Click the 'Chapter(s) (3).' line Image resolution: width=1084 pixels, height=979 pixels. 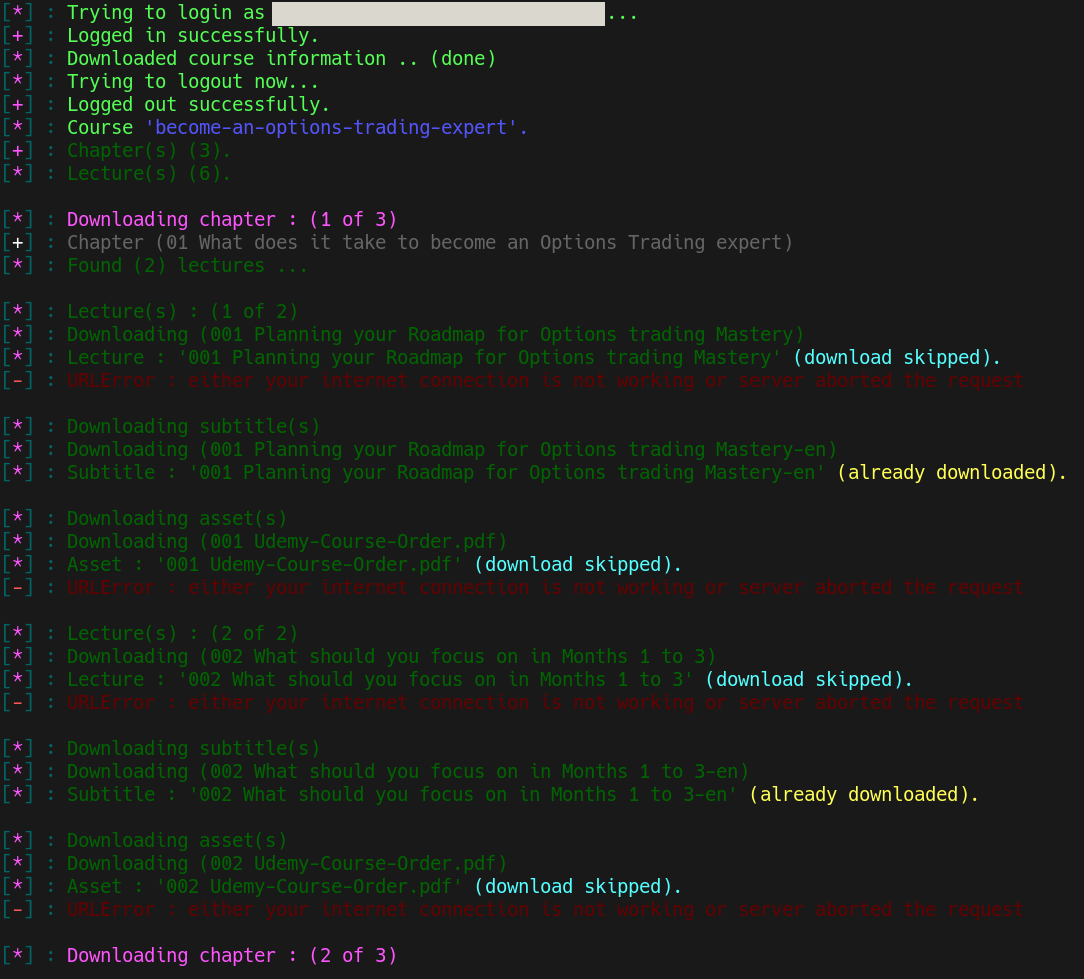[148, 150]
